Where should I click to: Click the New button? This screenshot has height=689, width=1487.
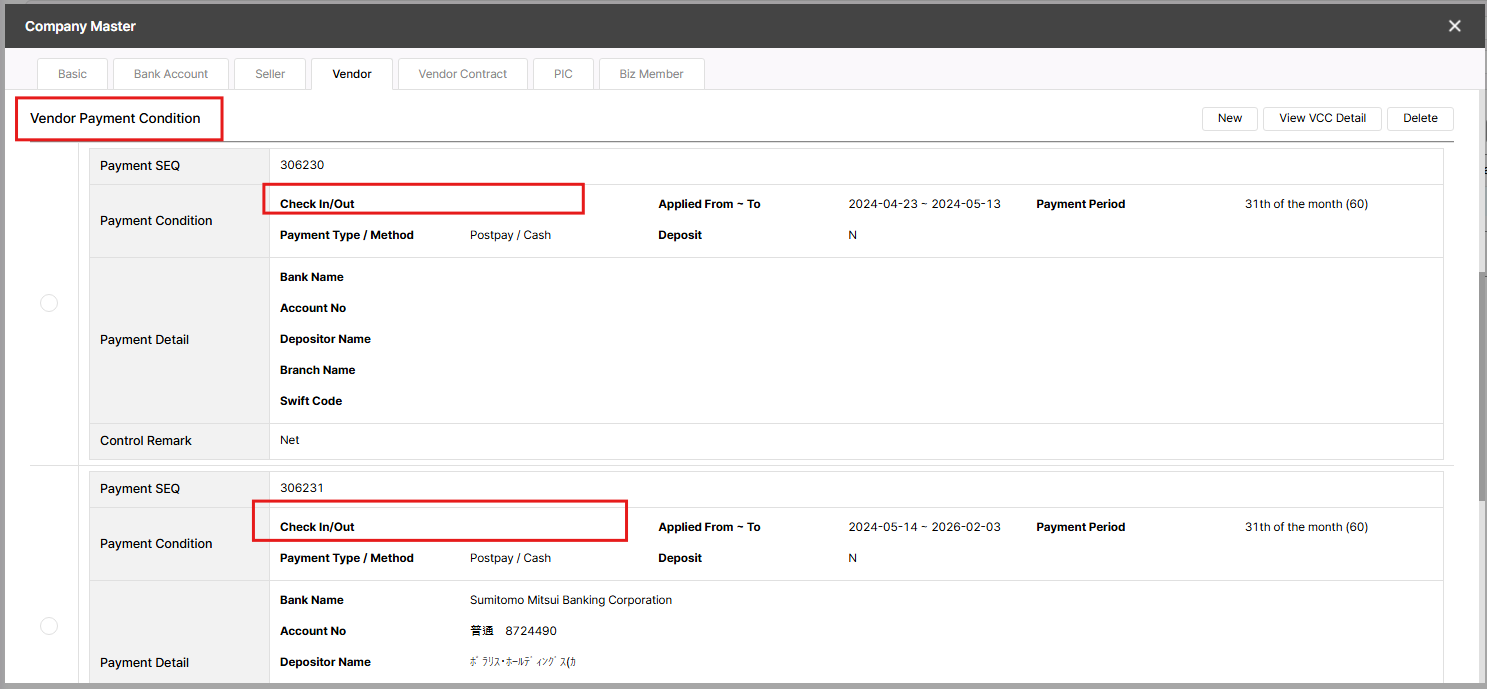tap(1229, 118)
